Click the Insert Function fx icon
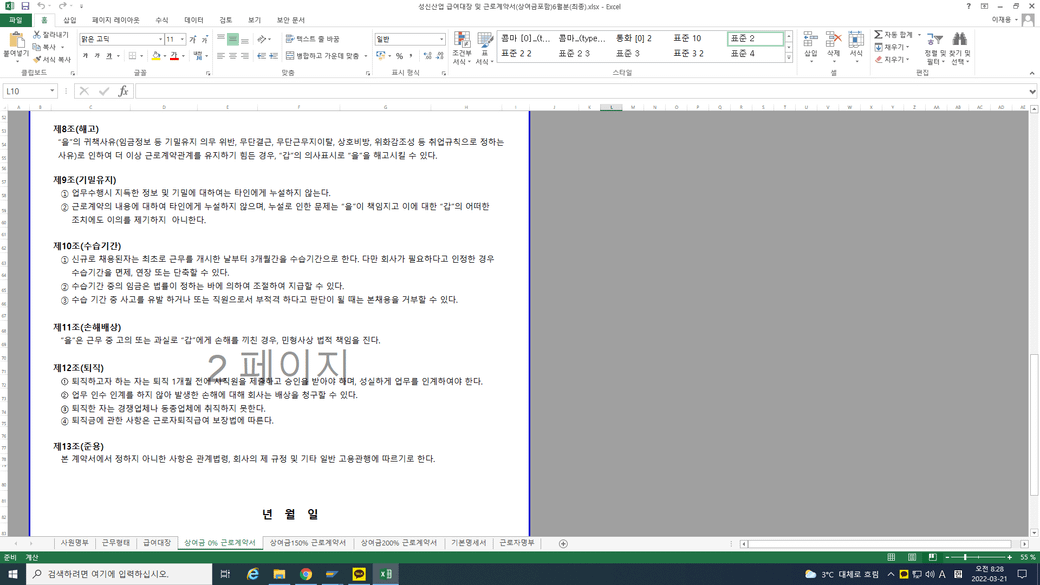Image resolution: width=1040 pixels, height=585 pixels. pyautogui.click(x=123, y=91)
